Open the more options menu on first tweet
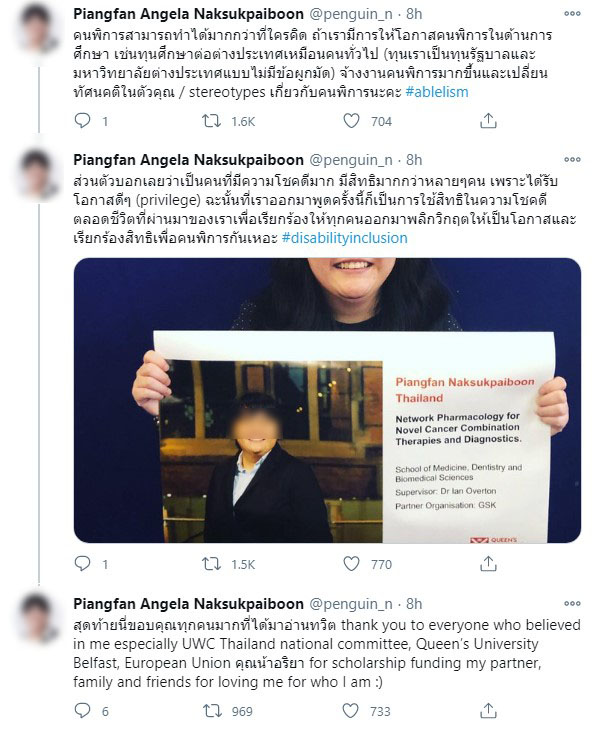 tap(572, 14)
